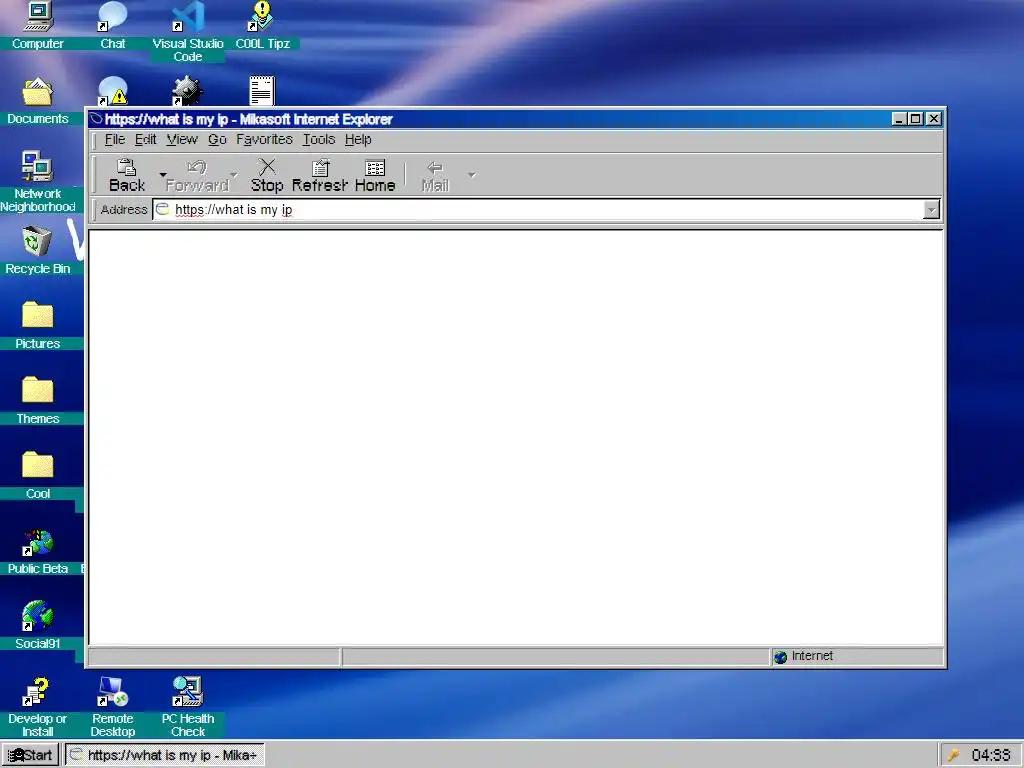Go to the Home page
Viewport: 1024px width, 768px height.
[x=375, y=176]
